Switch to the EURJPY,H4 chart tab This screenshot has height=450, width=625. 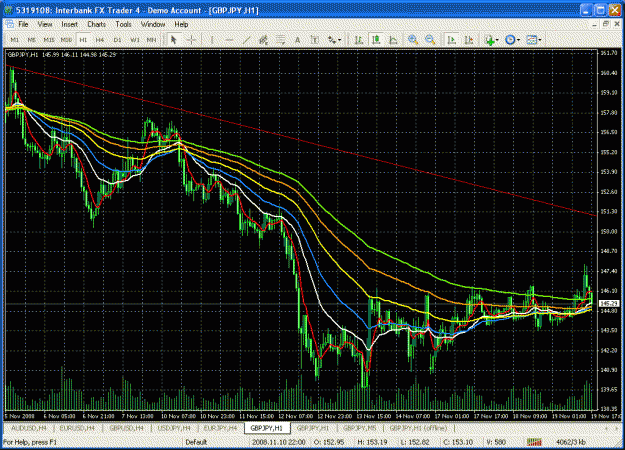click(x=220, y=428)
